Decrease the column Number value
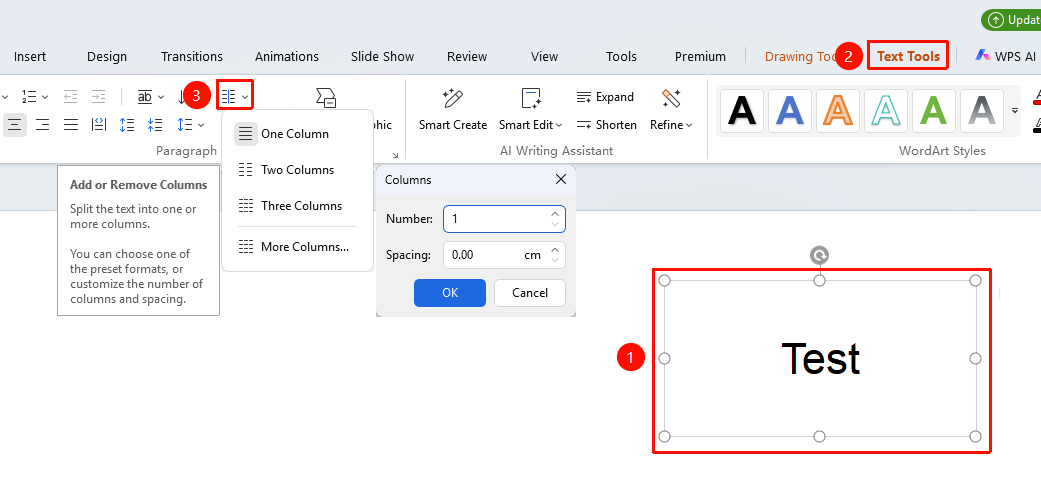Screen dimensions: 1041x497 [x=555, y=224]
